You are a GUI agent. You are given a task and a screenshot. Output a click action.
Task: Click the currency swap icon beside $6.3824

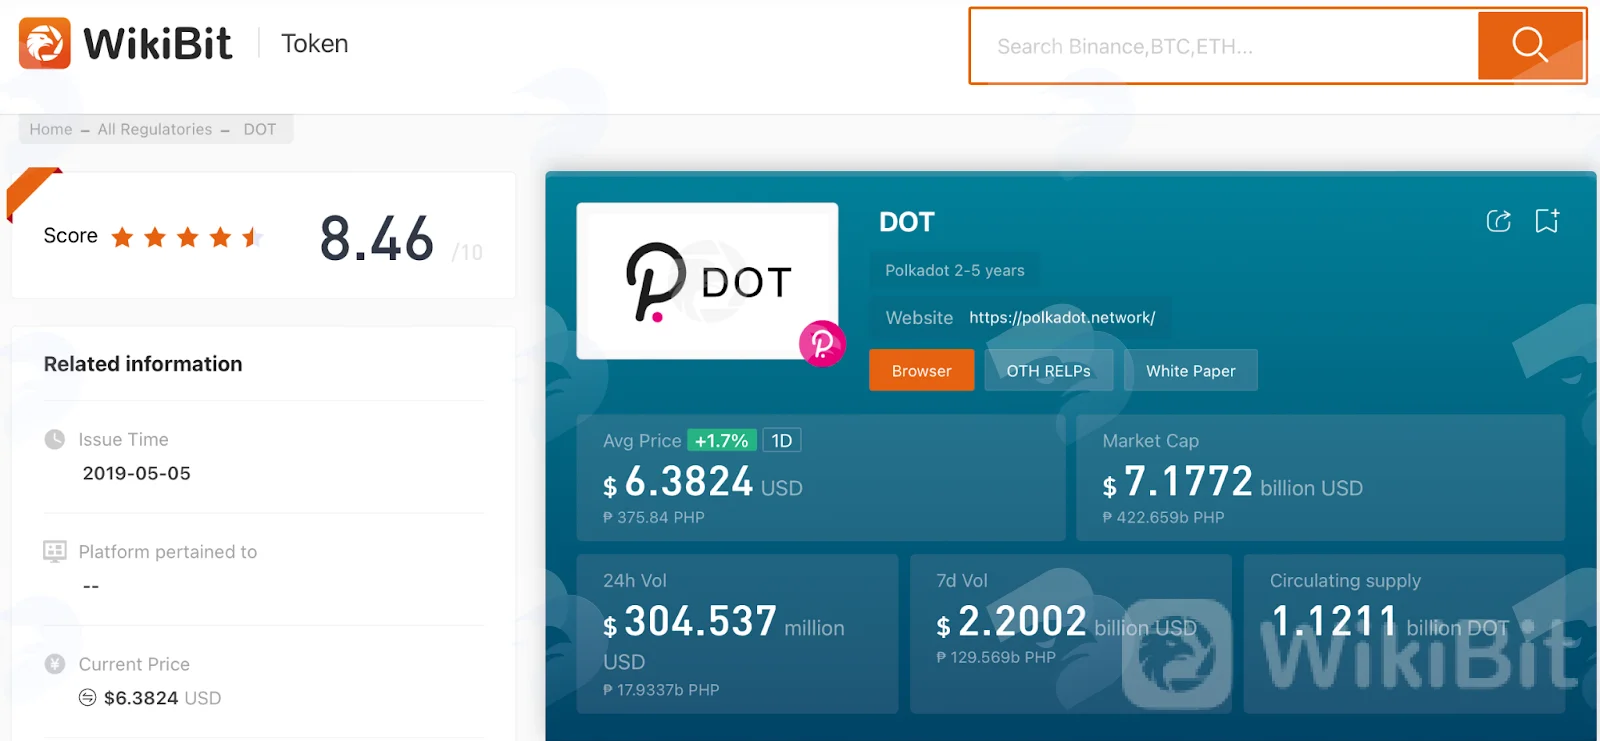(88, 698)
